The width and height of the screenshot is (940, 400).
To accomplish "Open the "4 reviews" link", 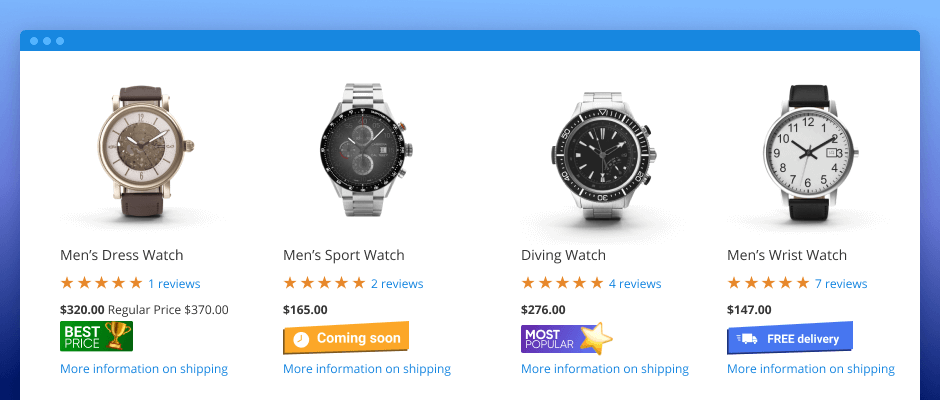I will click(x=635, y=284).
